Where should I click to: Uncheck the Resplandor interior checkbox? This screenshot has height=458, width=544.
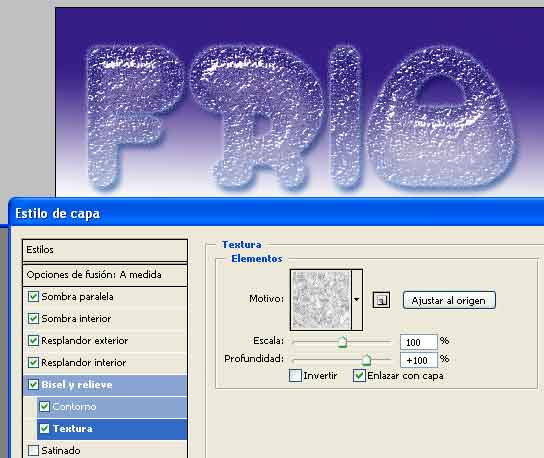coord(33,363)
